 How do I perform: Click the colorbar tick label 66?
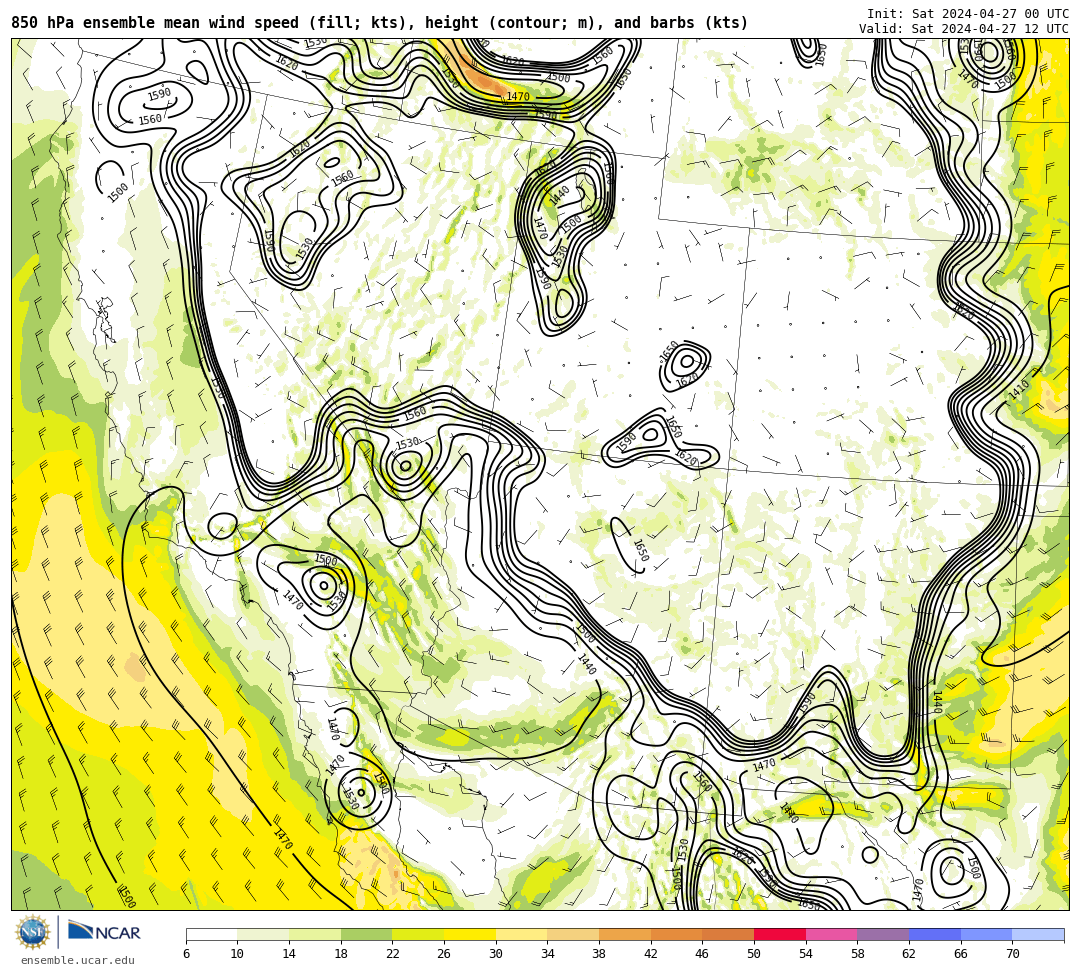click(x=961, y=954)
